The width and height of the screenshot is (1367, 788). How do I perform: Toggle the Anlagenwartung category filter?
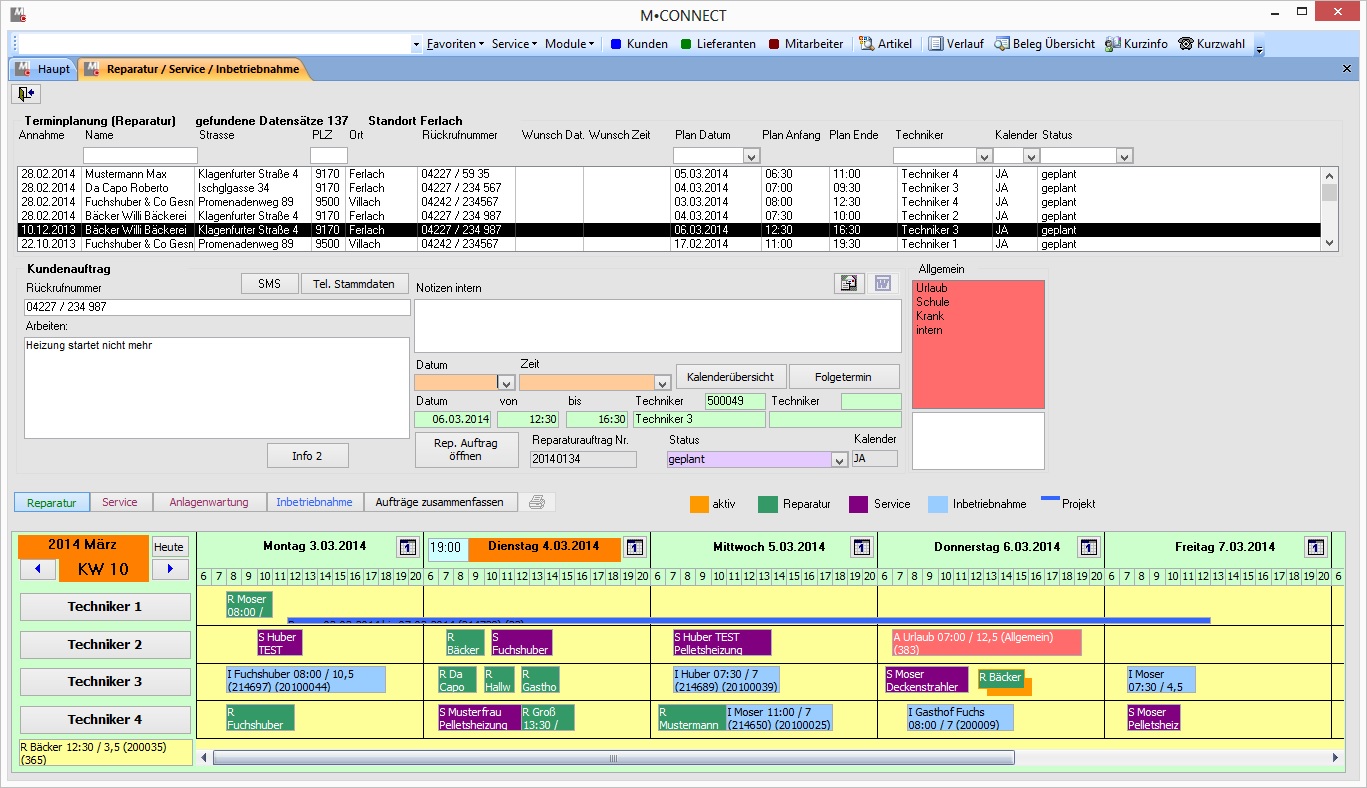click(x=208, y=502)
